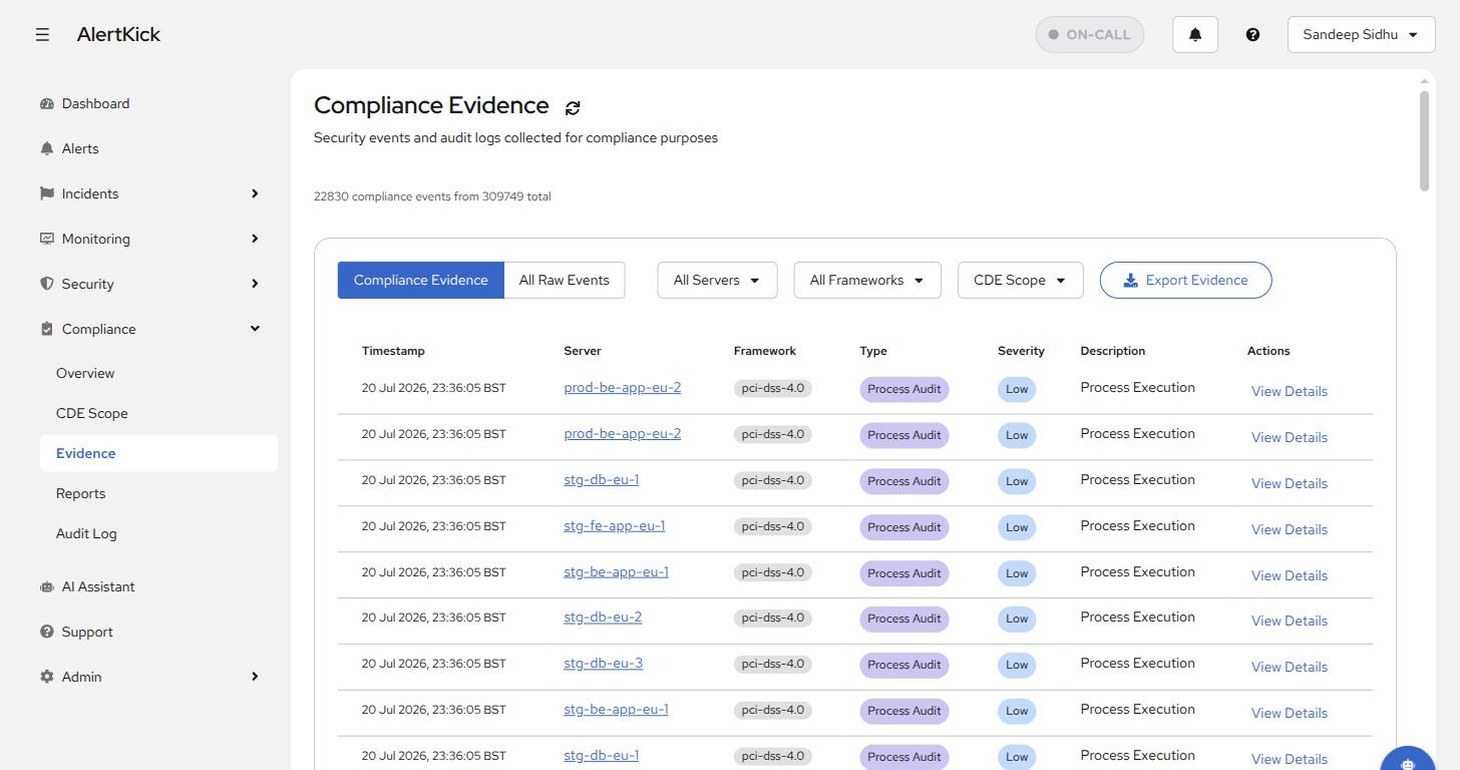1460x770 pixels.
Task: Click the Compliance clipboard icon
Action: [46, 328]
